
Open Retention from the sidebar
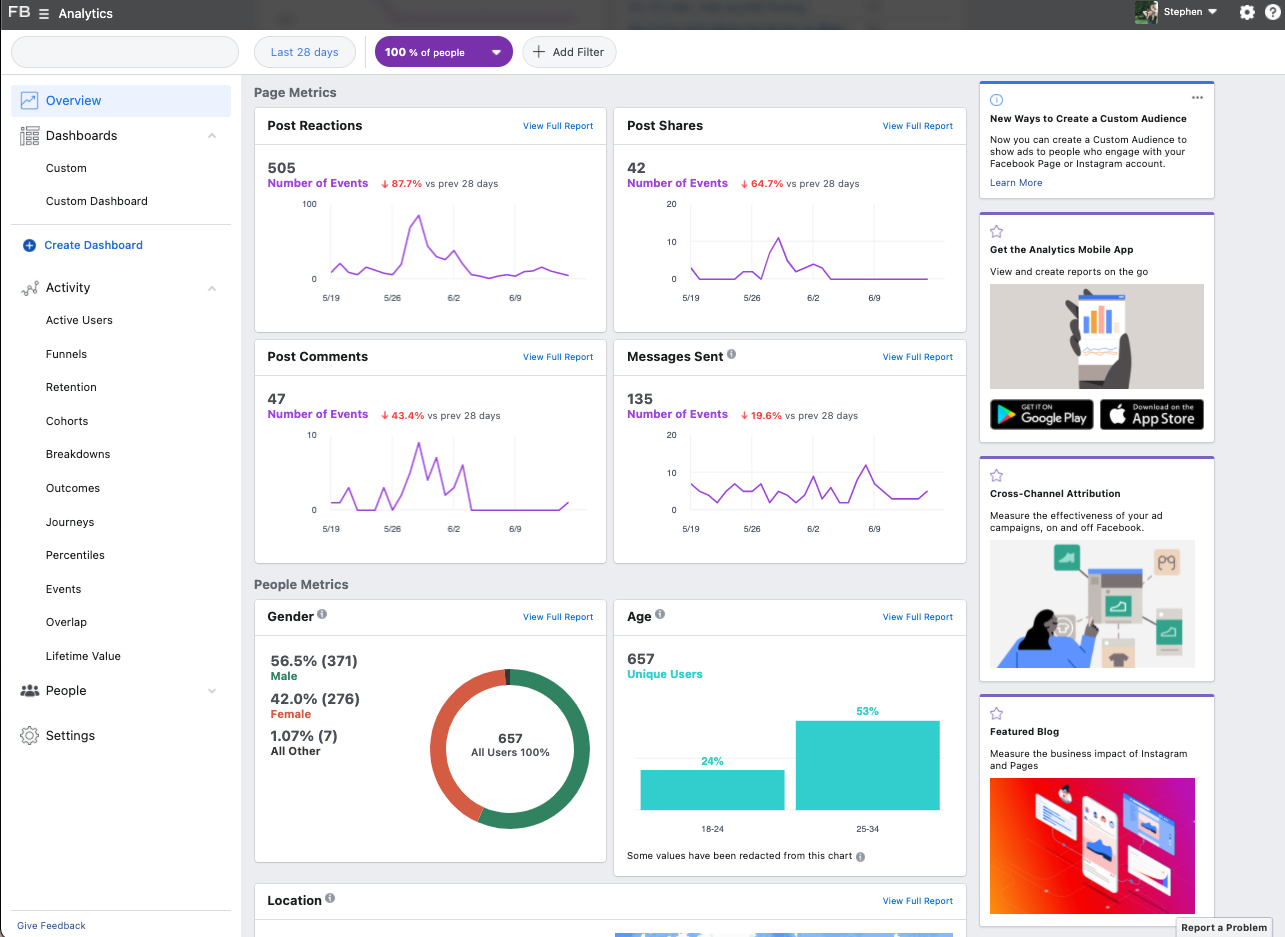pyautogui.click(x=71, y=387)
